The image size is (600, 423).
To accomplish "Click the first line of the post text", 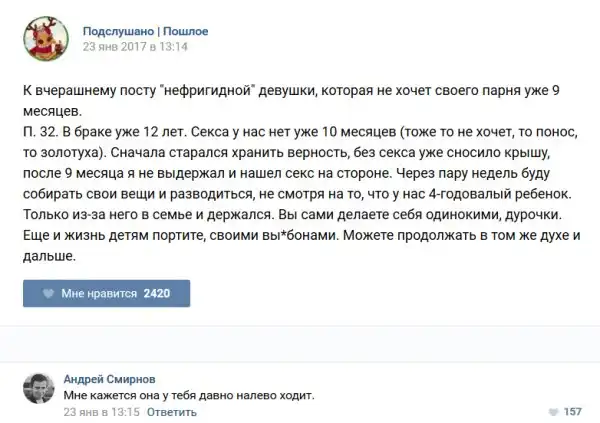I will pos(305,91).
